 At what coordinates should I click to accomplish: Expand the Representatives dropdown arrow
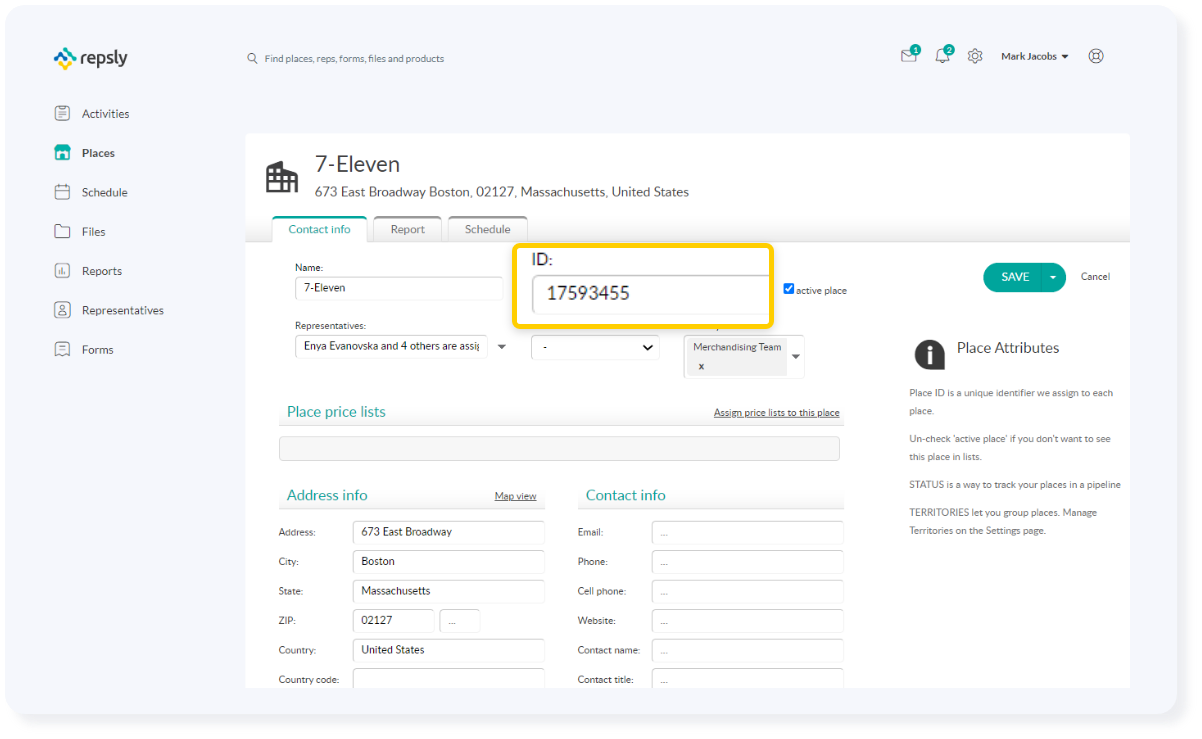(x=501, y=347)
